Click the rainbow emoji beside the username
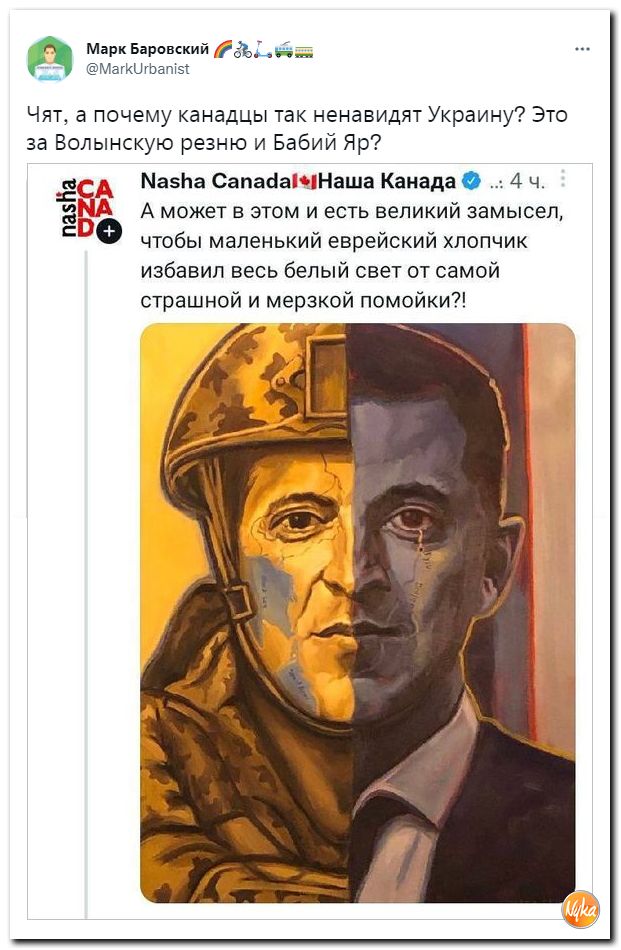 223,49
